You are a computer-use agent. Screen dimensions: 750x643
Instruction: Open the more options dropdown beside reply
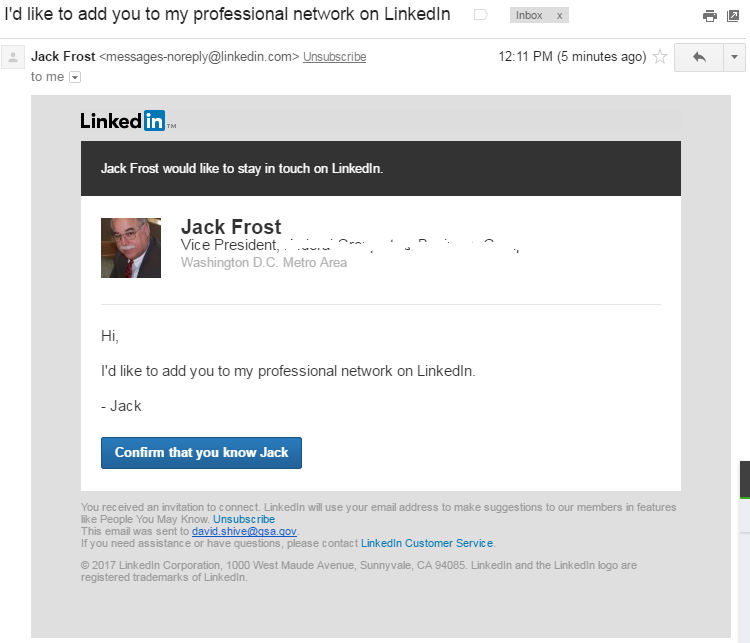pos(734,57)
